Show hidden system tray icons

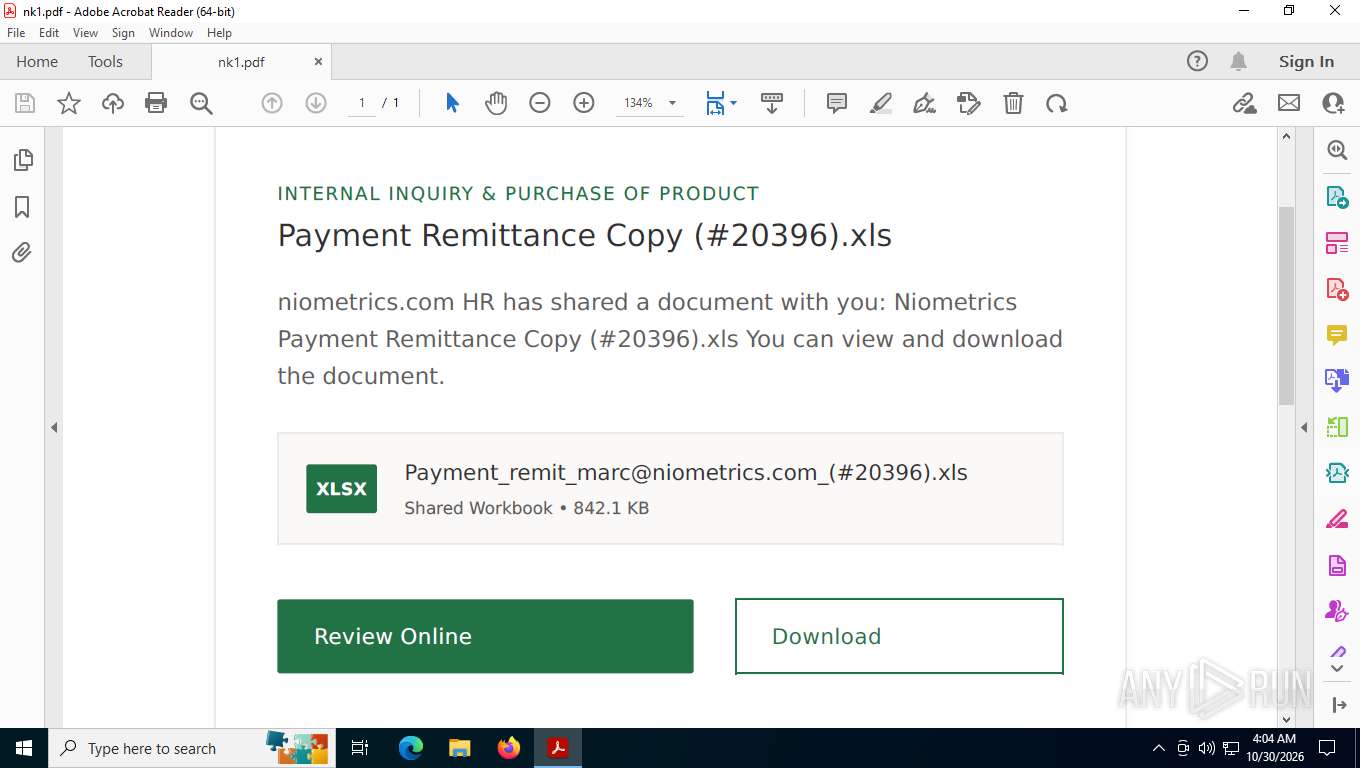pyautogui.click(x=1159, y=748)
